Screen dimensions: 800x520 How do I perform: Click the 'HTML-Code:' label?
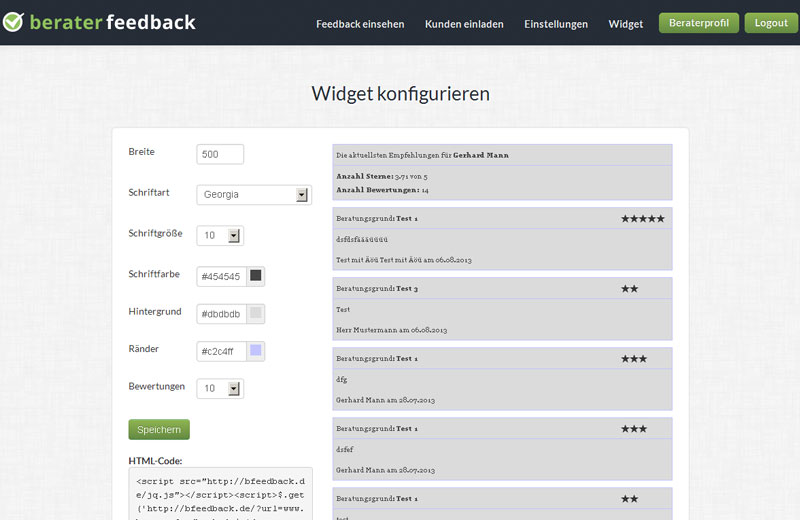[x=155, y=461]
